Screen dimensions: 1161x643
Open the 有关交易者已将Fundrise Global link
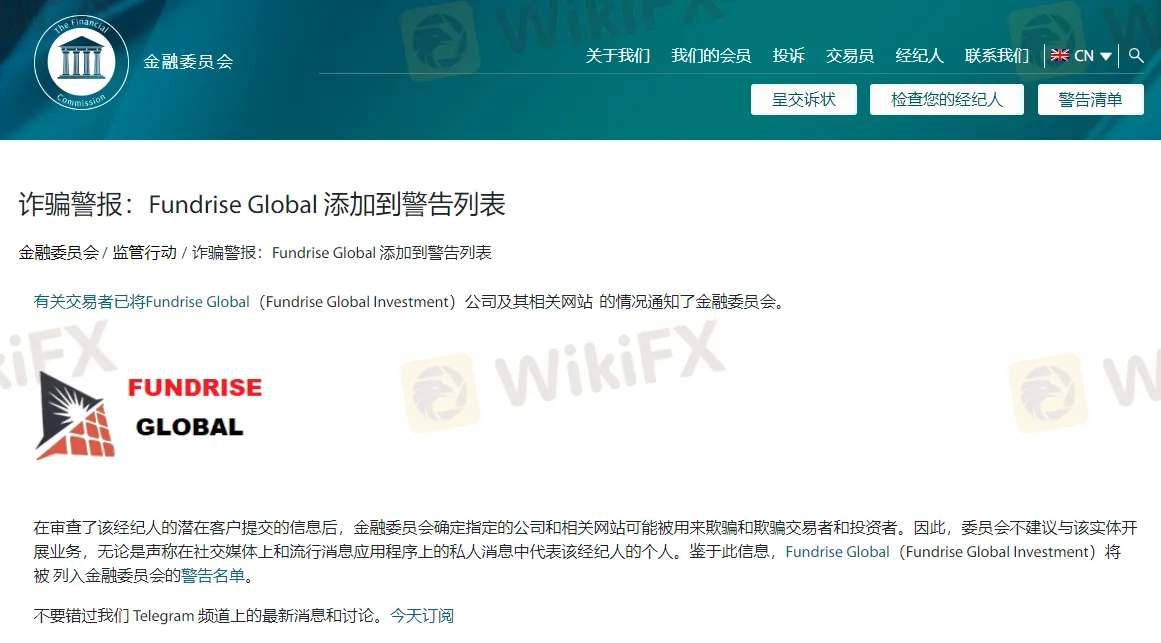coord(141,301)
